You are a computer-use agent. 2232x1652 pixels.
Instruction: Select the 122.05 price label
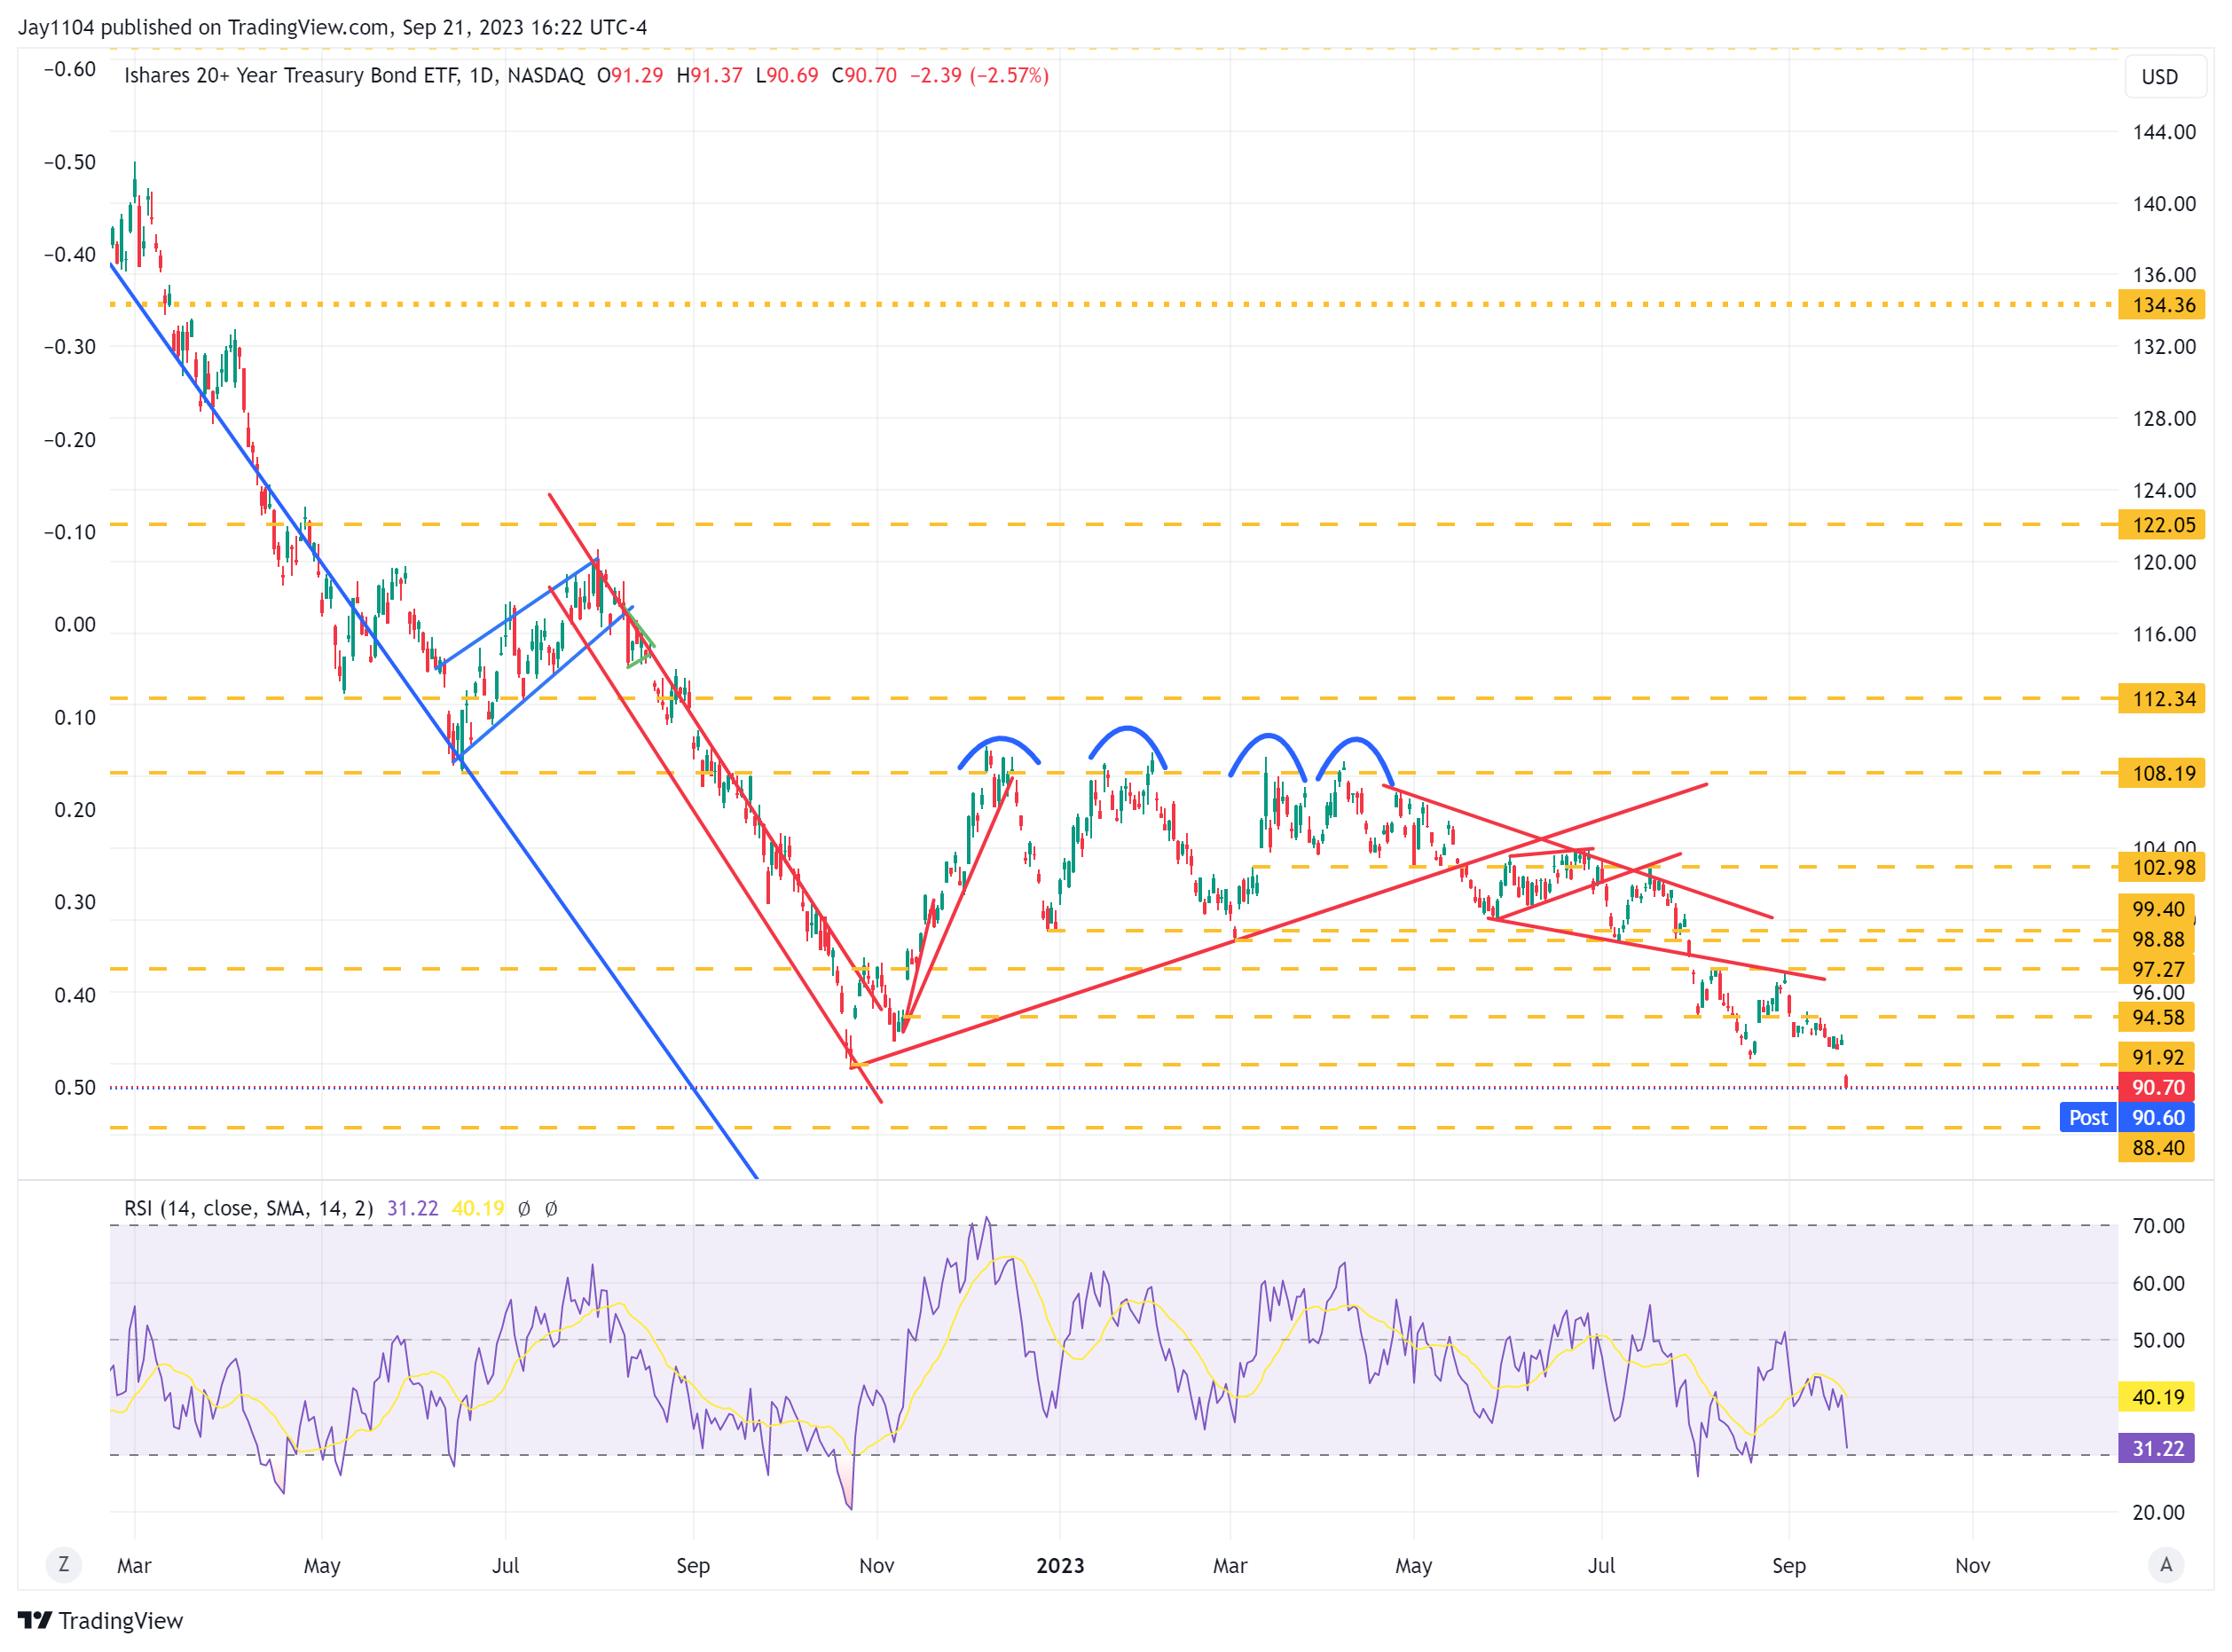coord(2161,525)
